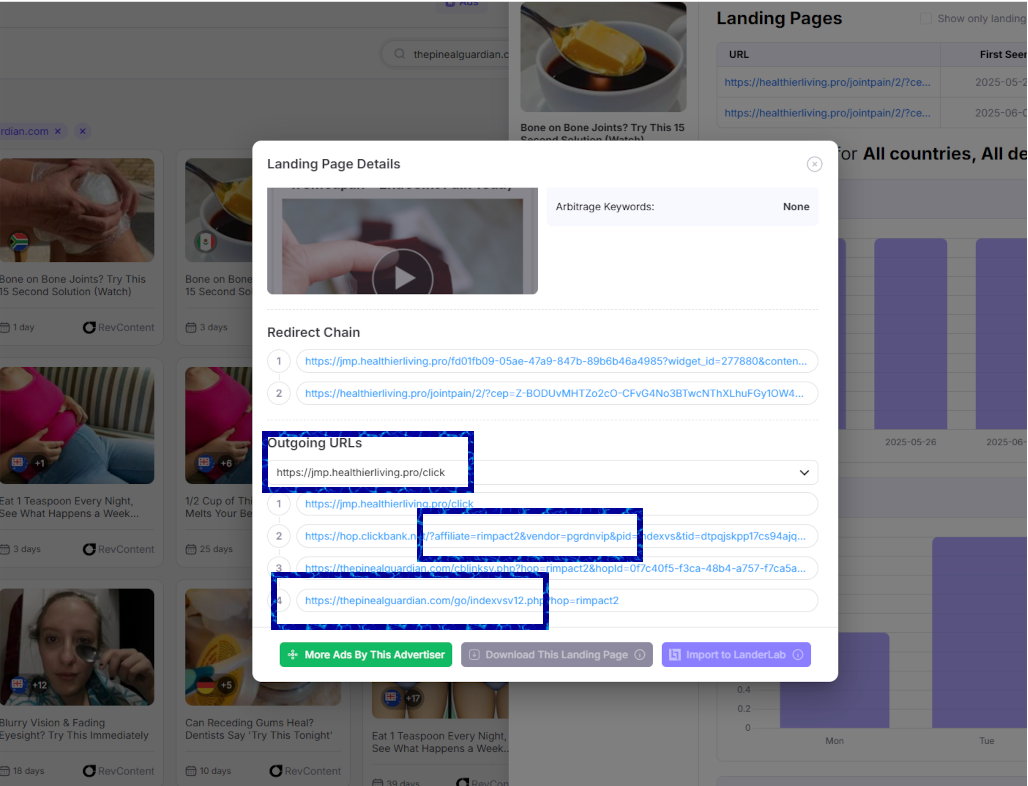Click the '18 days' label on ad card
Screen dimensions: 1028x786
(x=28, y=771)
